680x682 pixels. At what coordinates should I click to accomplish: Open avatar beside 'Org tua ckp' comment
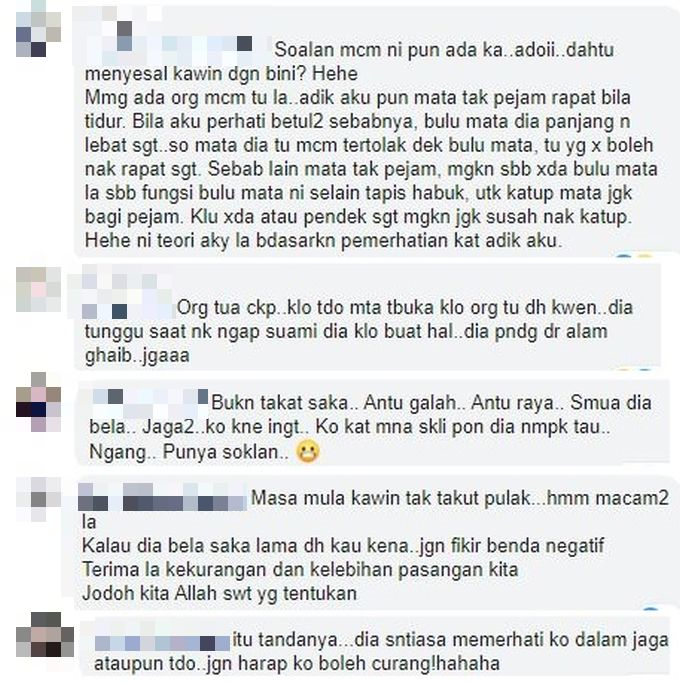tap(38, 290)
